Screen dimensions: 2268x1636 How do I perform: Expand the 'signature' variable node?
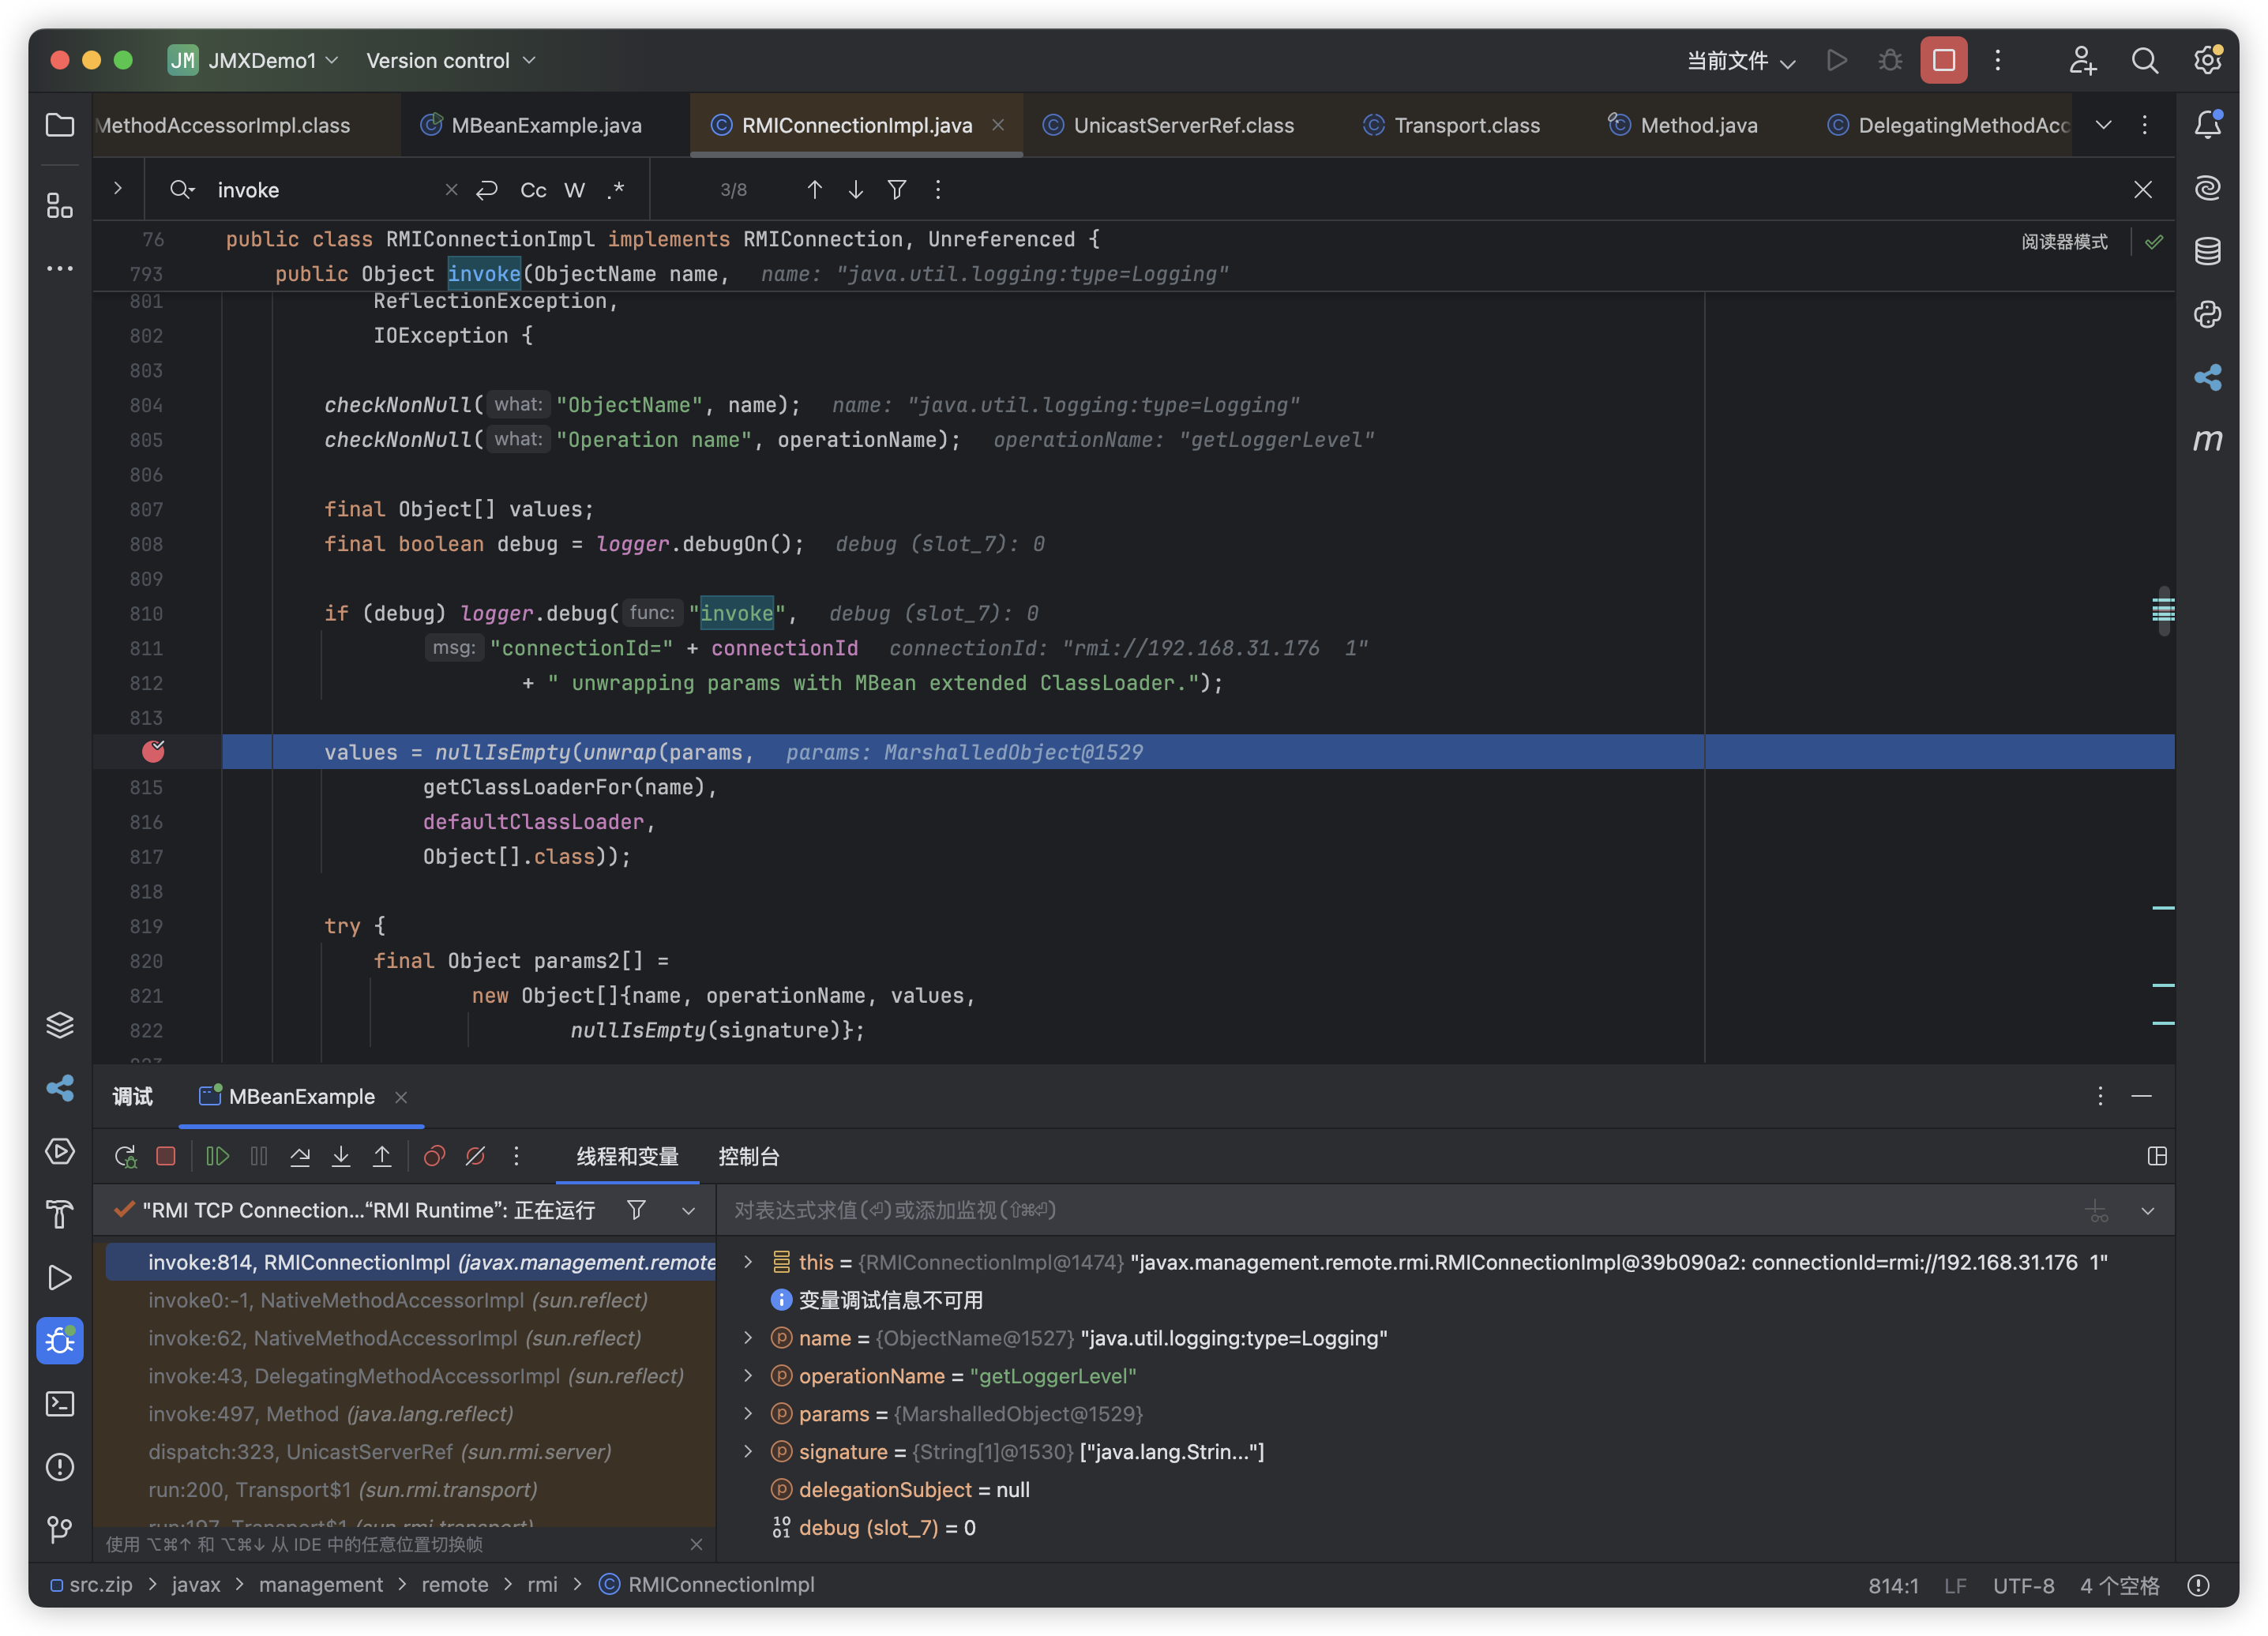coord(748,1451)
